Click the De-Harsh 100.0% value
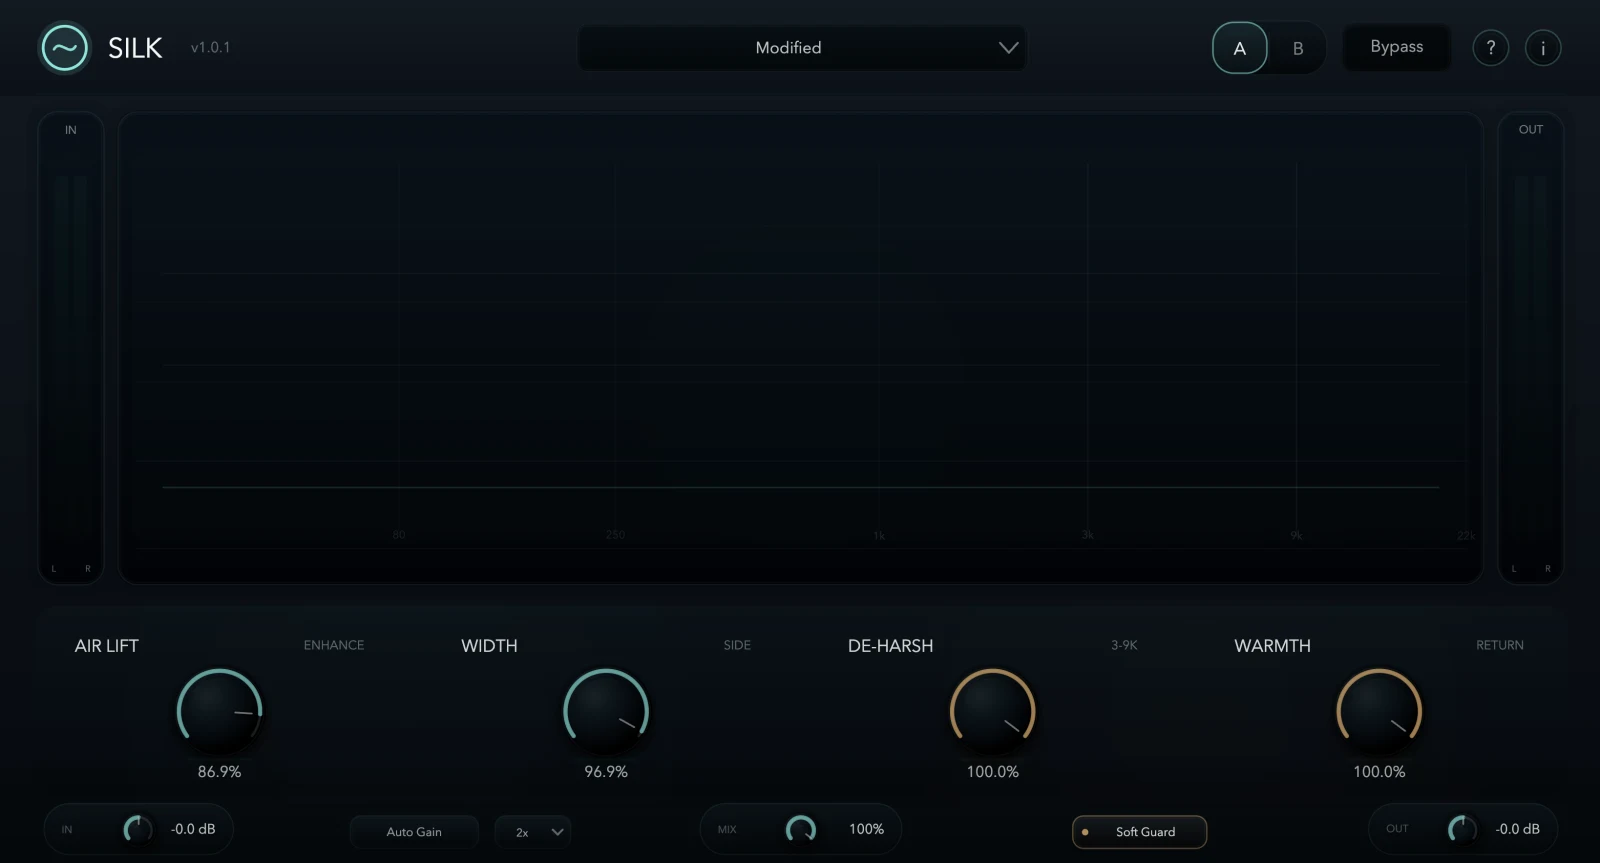 click(x=992, y=772)
